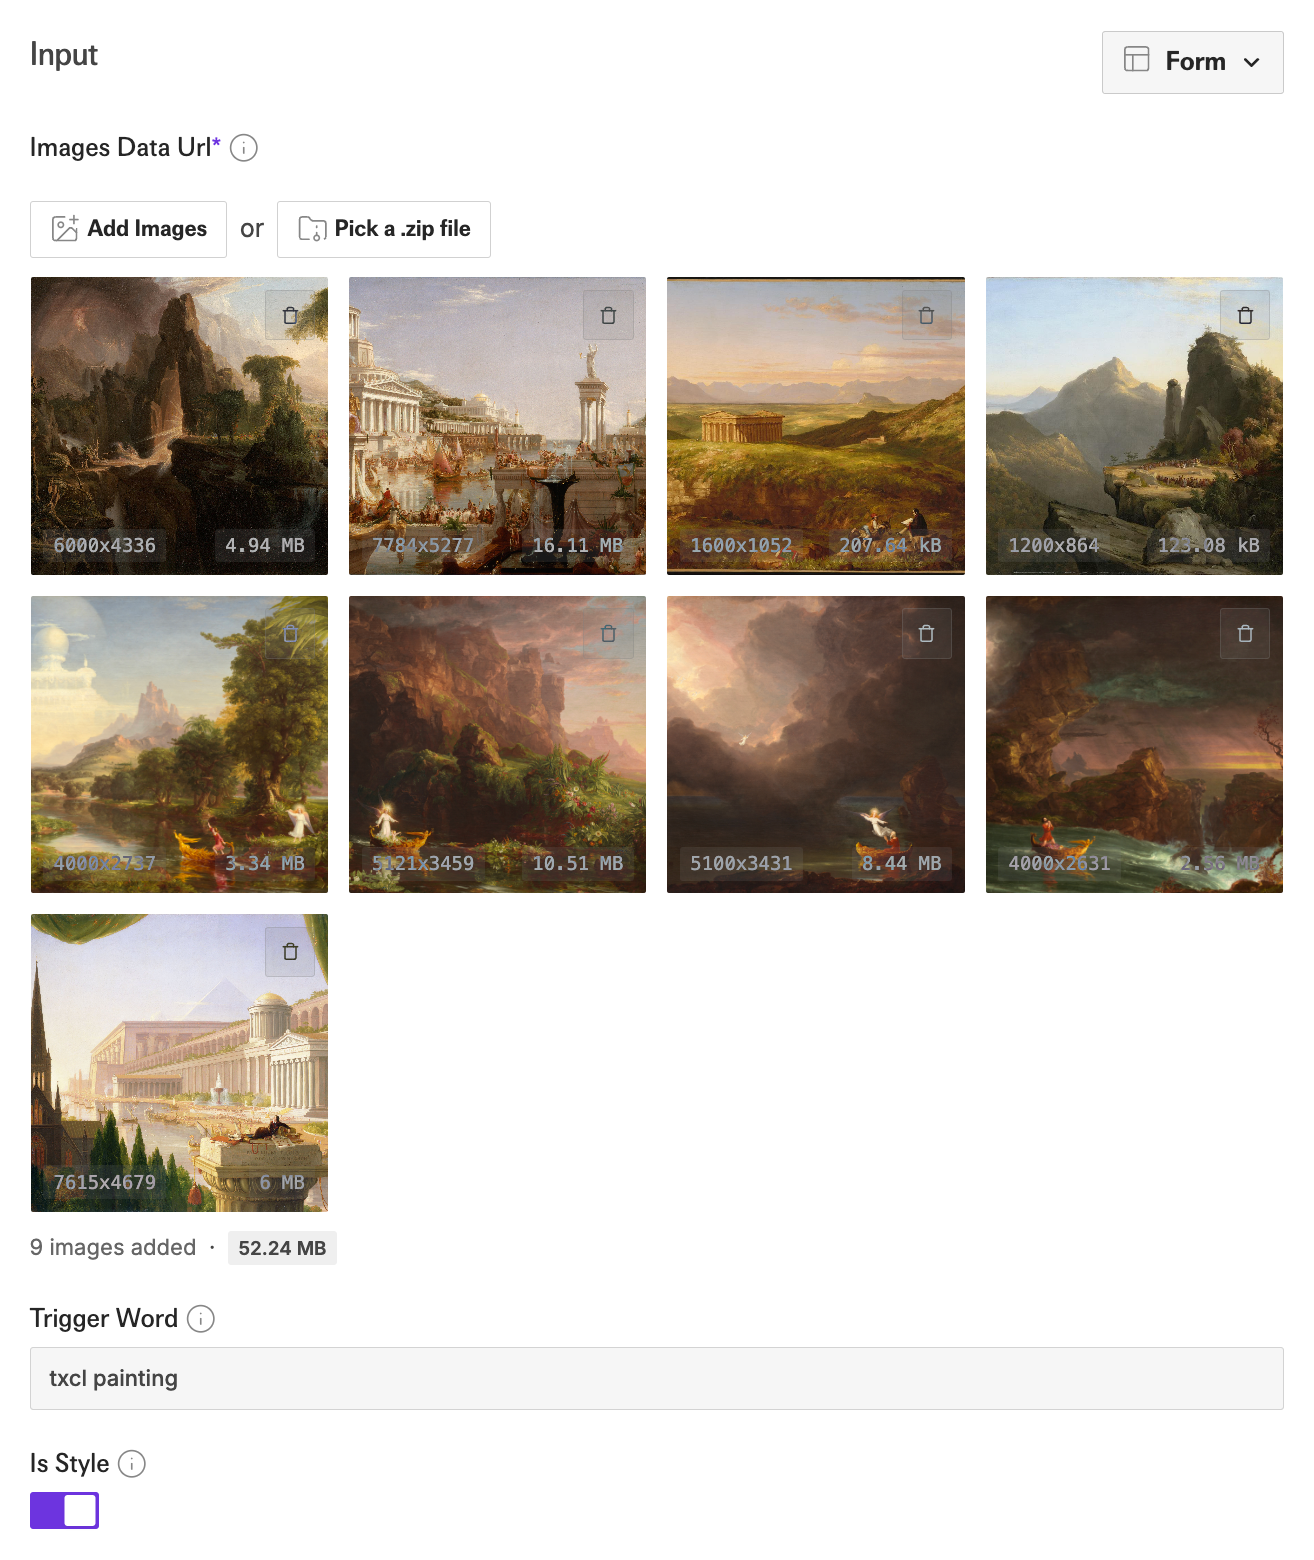
Task: Select the 4000x2737 garden painting thumbnail
Action: pos(179,744)
